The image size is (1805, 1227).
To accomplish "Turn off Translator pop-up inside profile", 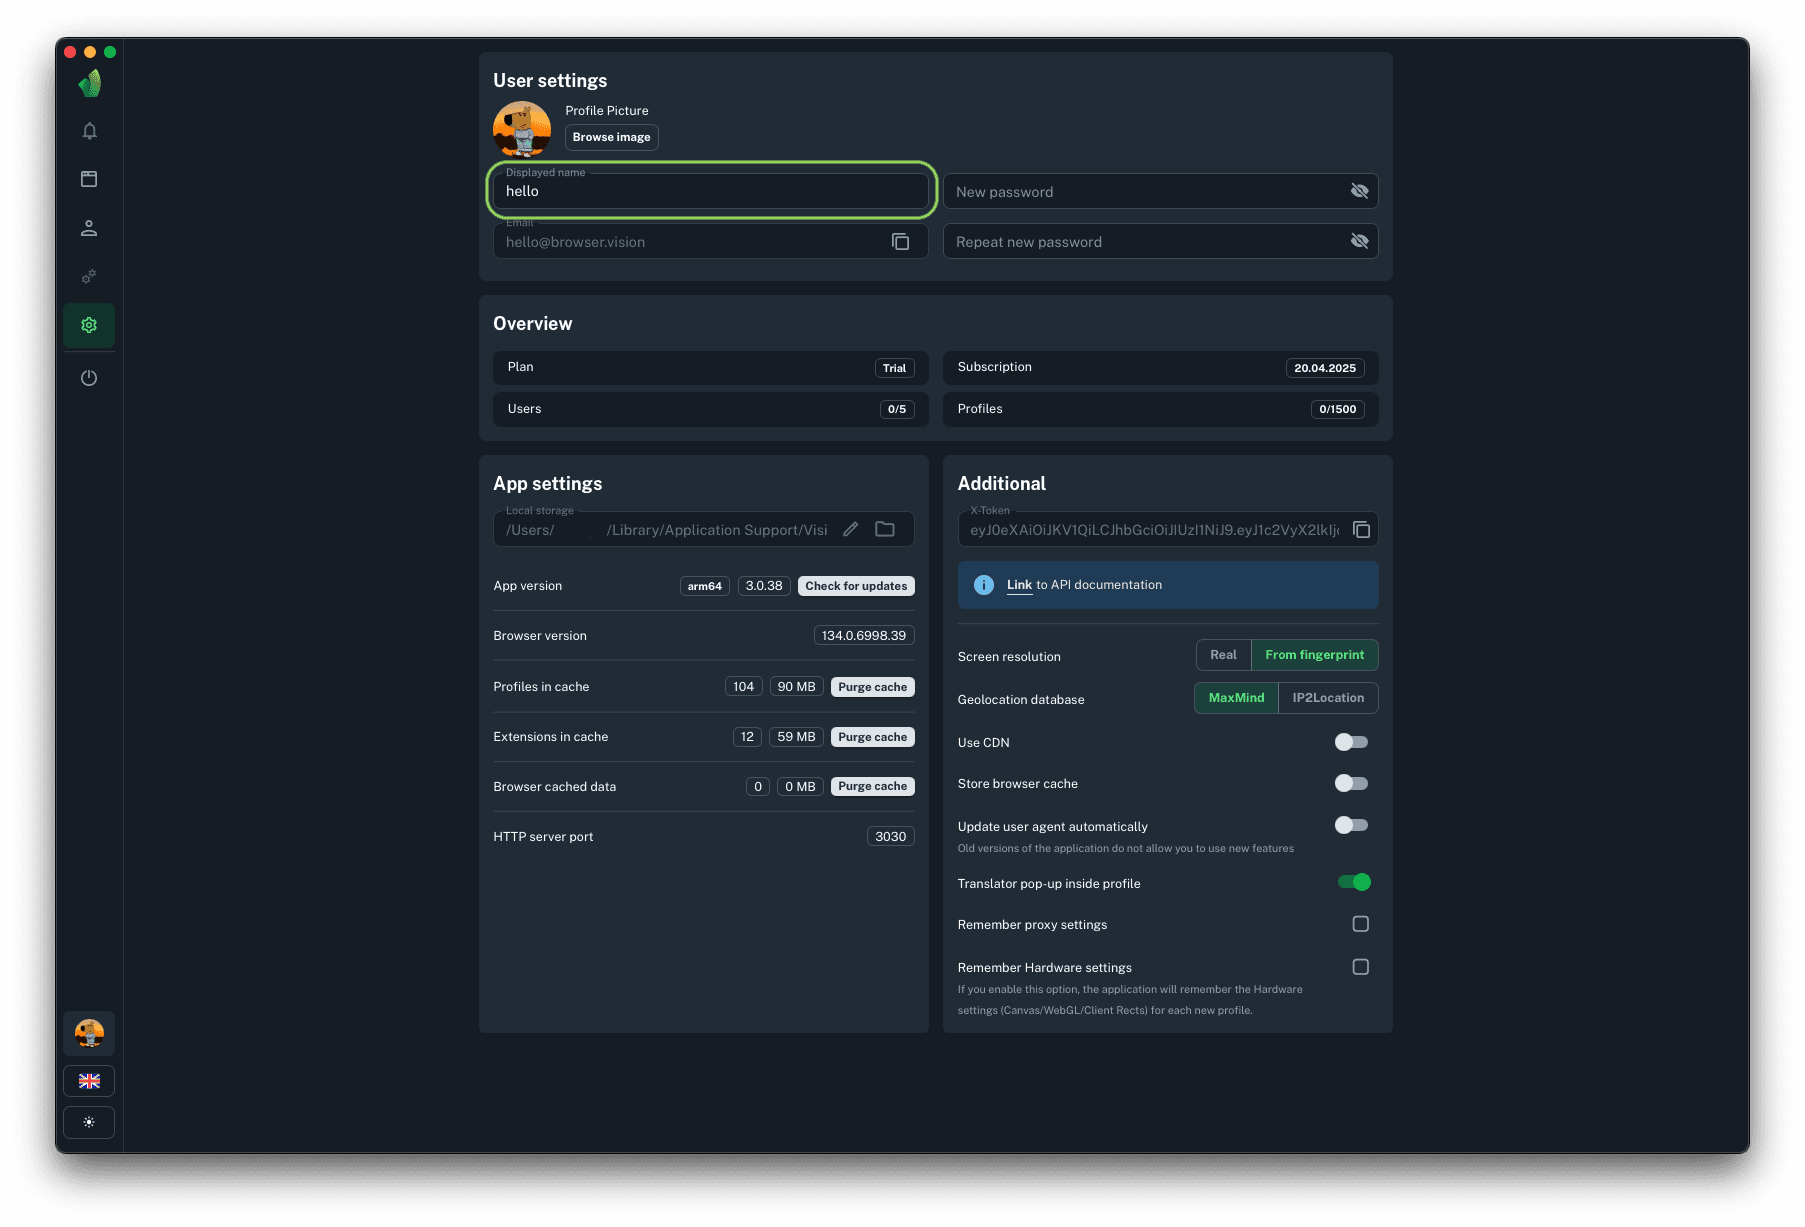I will coord(1354,882).
